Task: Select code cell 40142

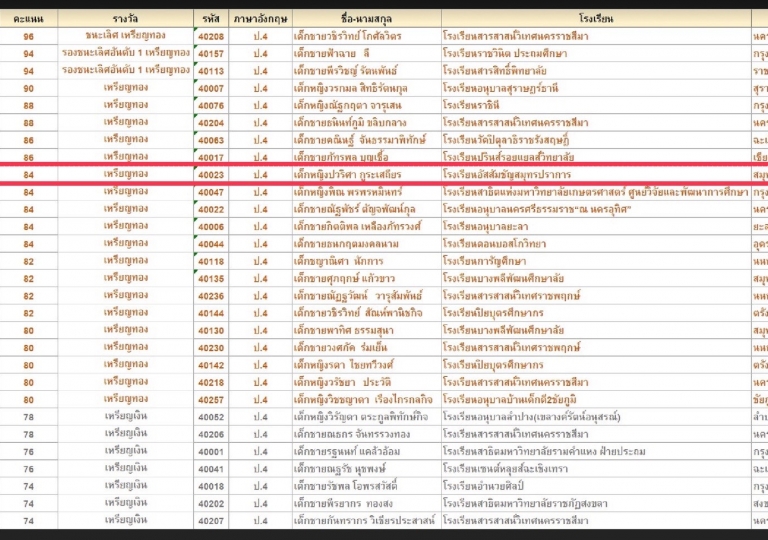Action: point(211,365)
